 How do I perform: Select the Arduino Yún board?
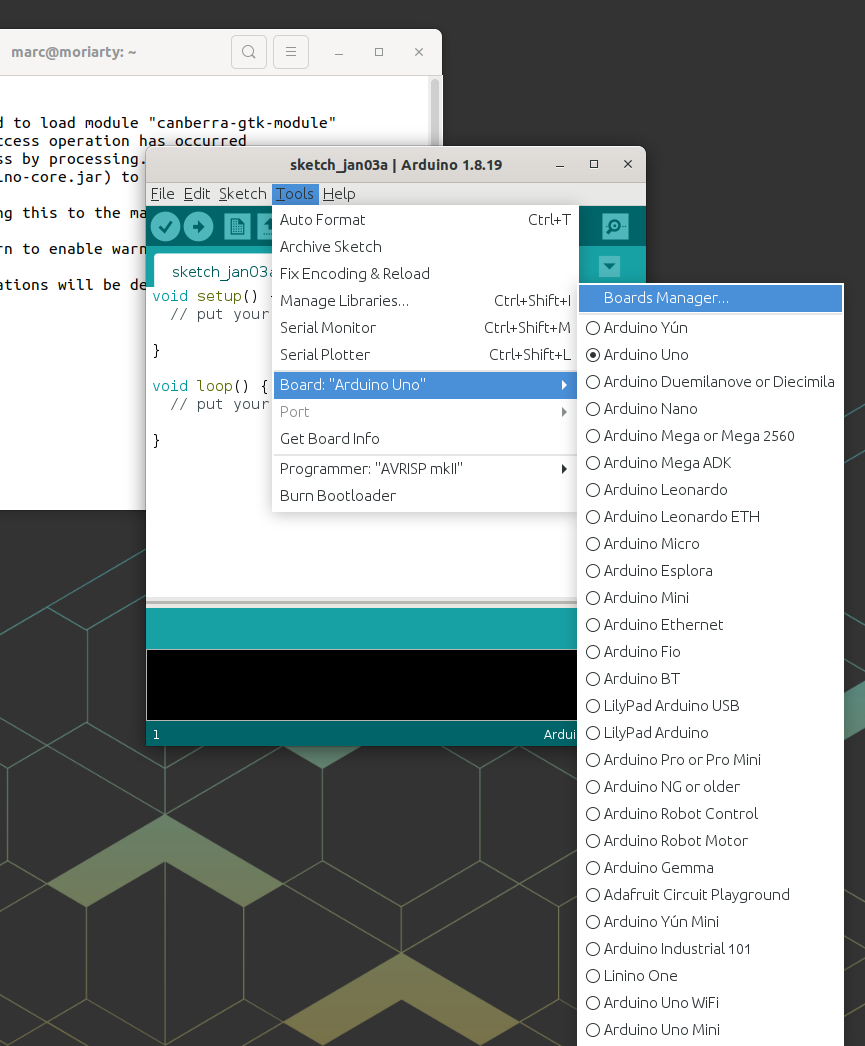tap(710, 328)
